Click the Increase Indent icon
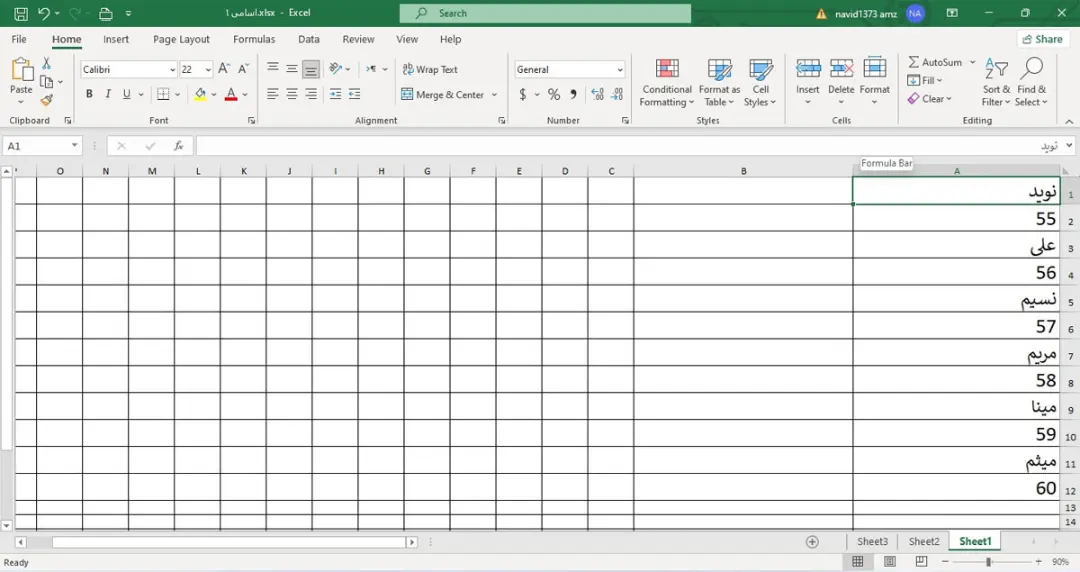Screen dimensions: 1080x572 coord(355,94)
